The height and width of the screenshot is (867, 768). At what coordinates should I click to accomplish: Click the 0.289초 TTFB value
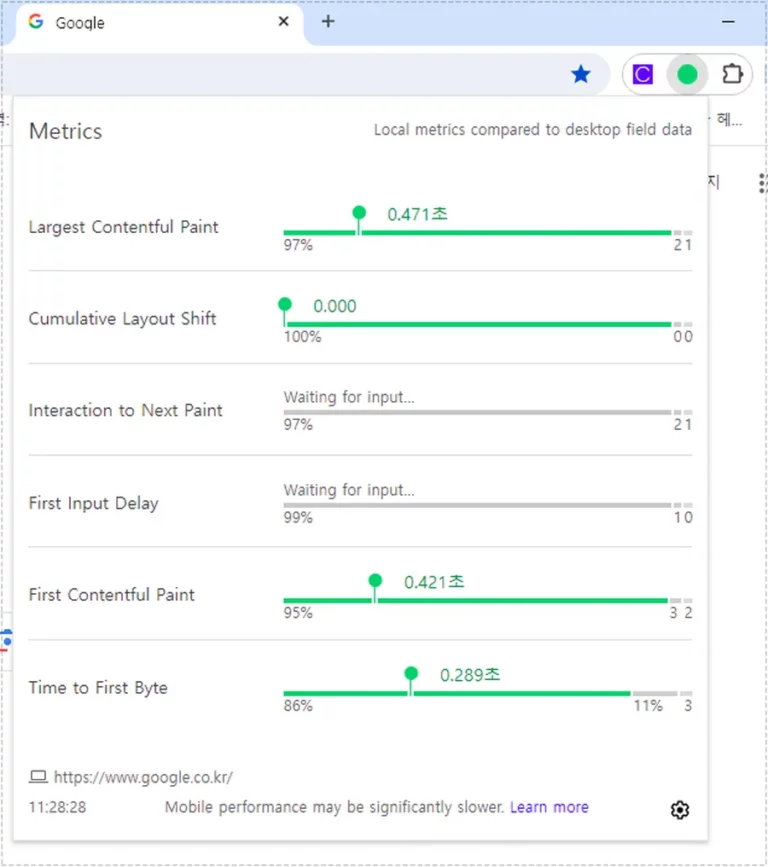[470, 675]
